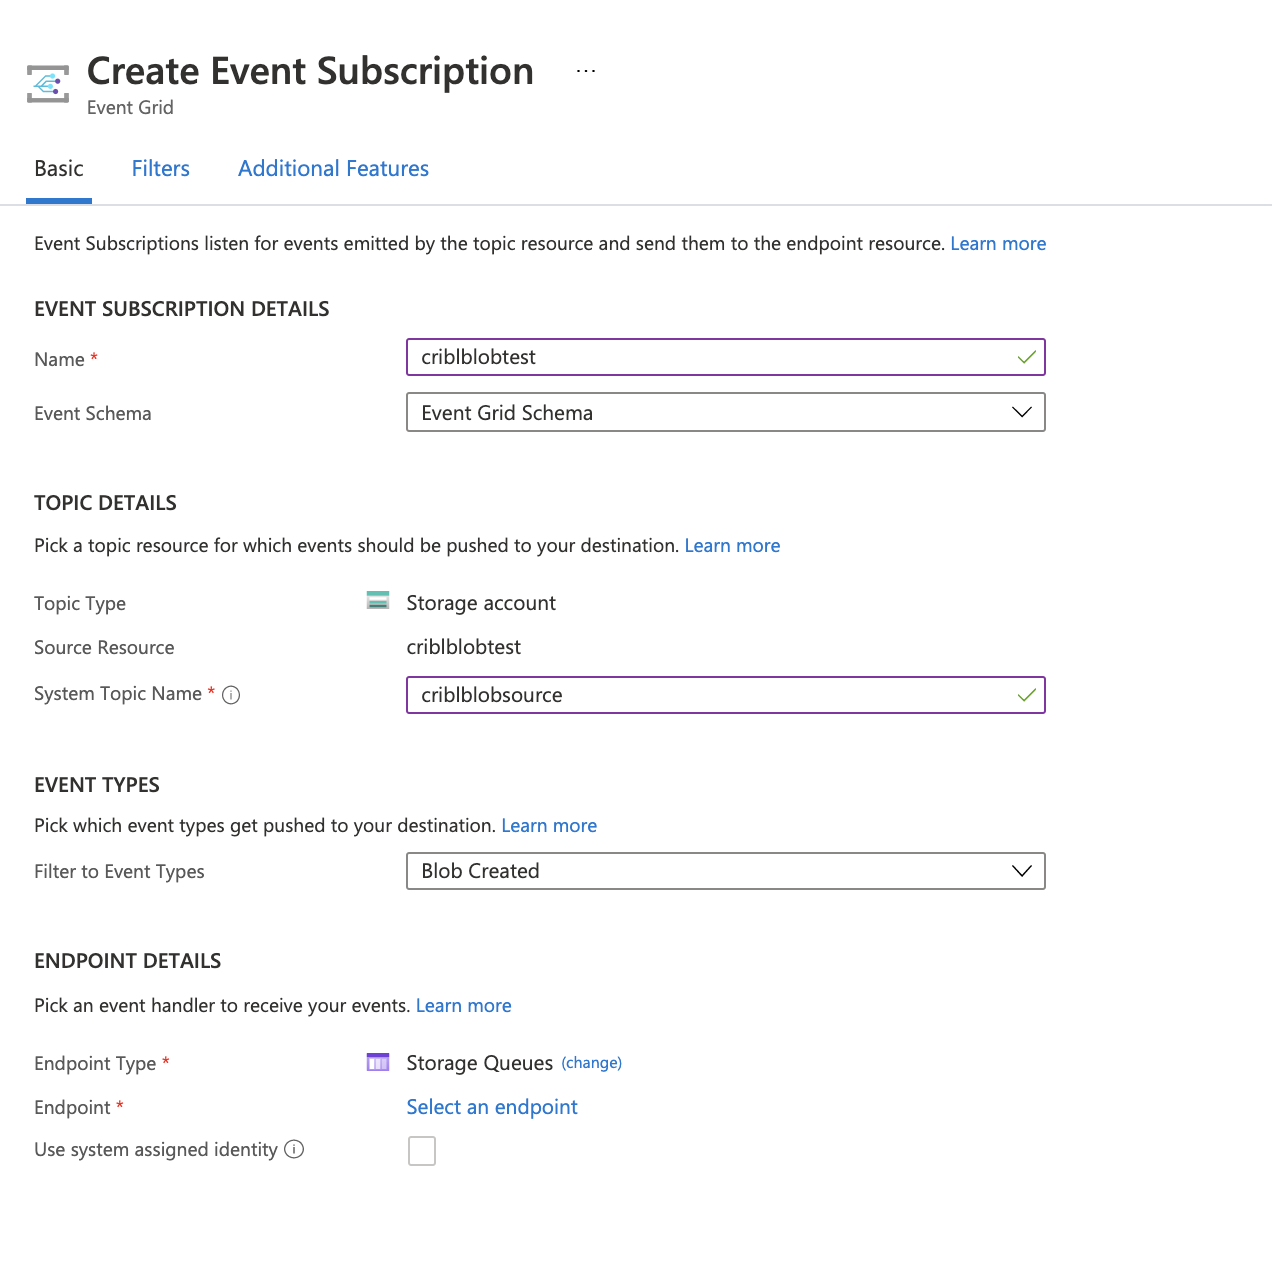Click Learn more in the Topic Details section
1272x1280 pixels.
pyautogui.click(x=732, y=545)
